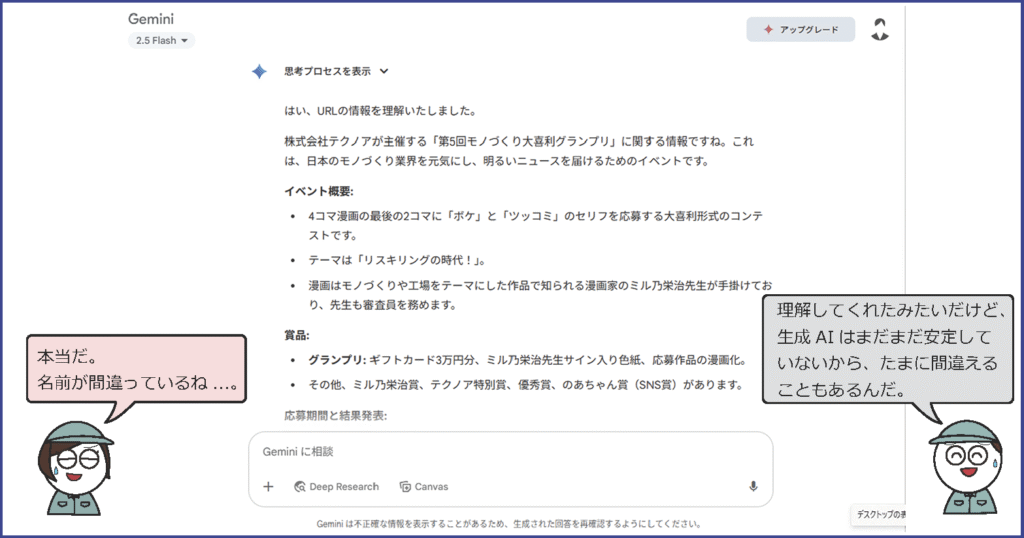
Task: Open the 2.5 Flash model dropdown
Action: click(x=161, y=40)
